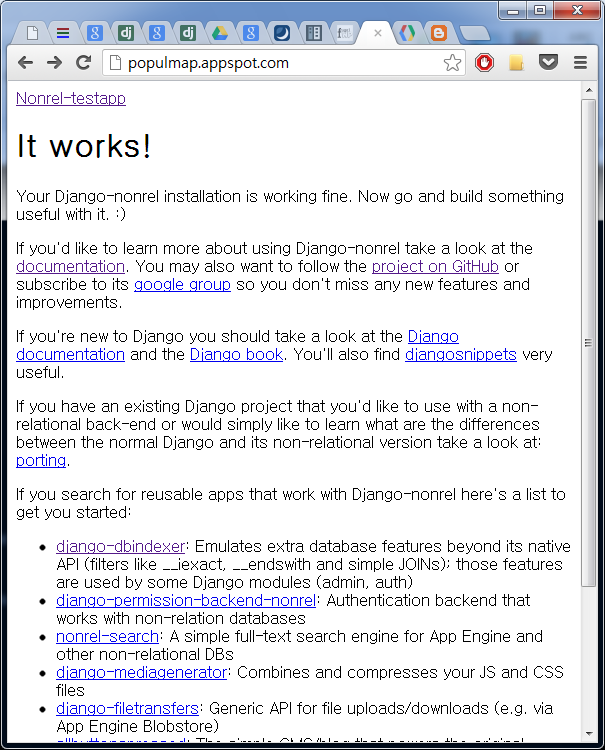Open the porting link

[41, 460]
